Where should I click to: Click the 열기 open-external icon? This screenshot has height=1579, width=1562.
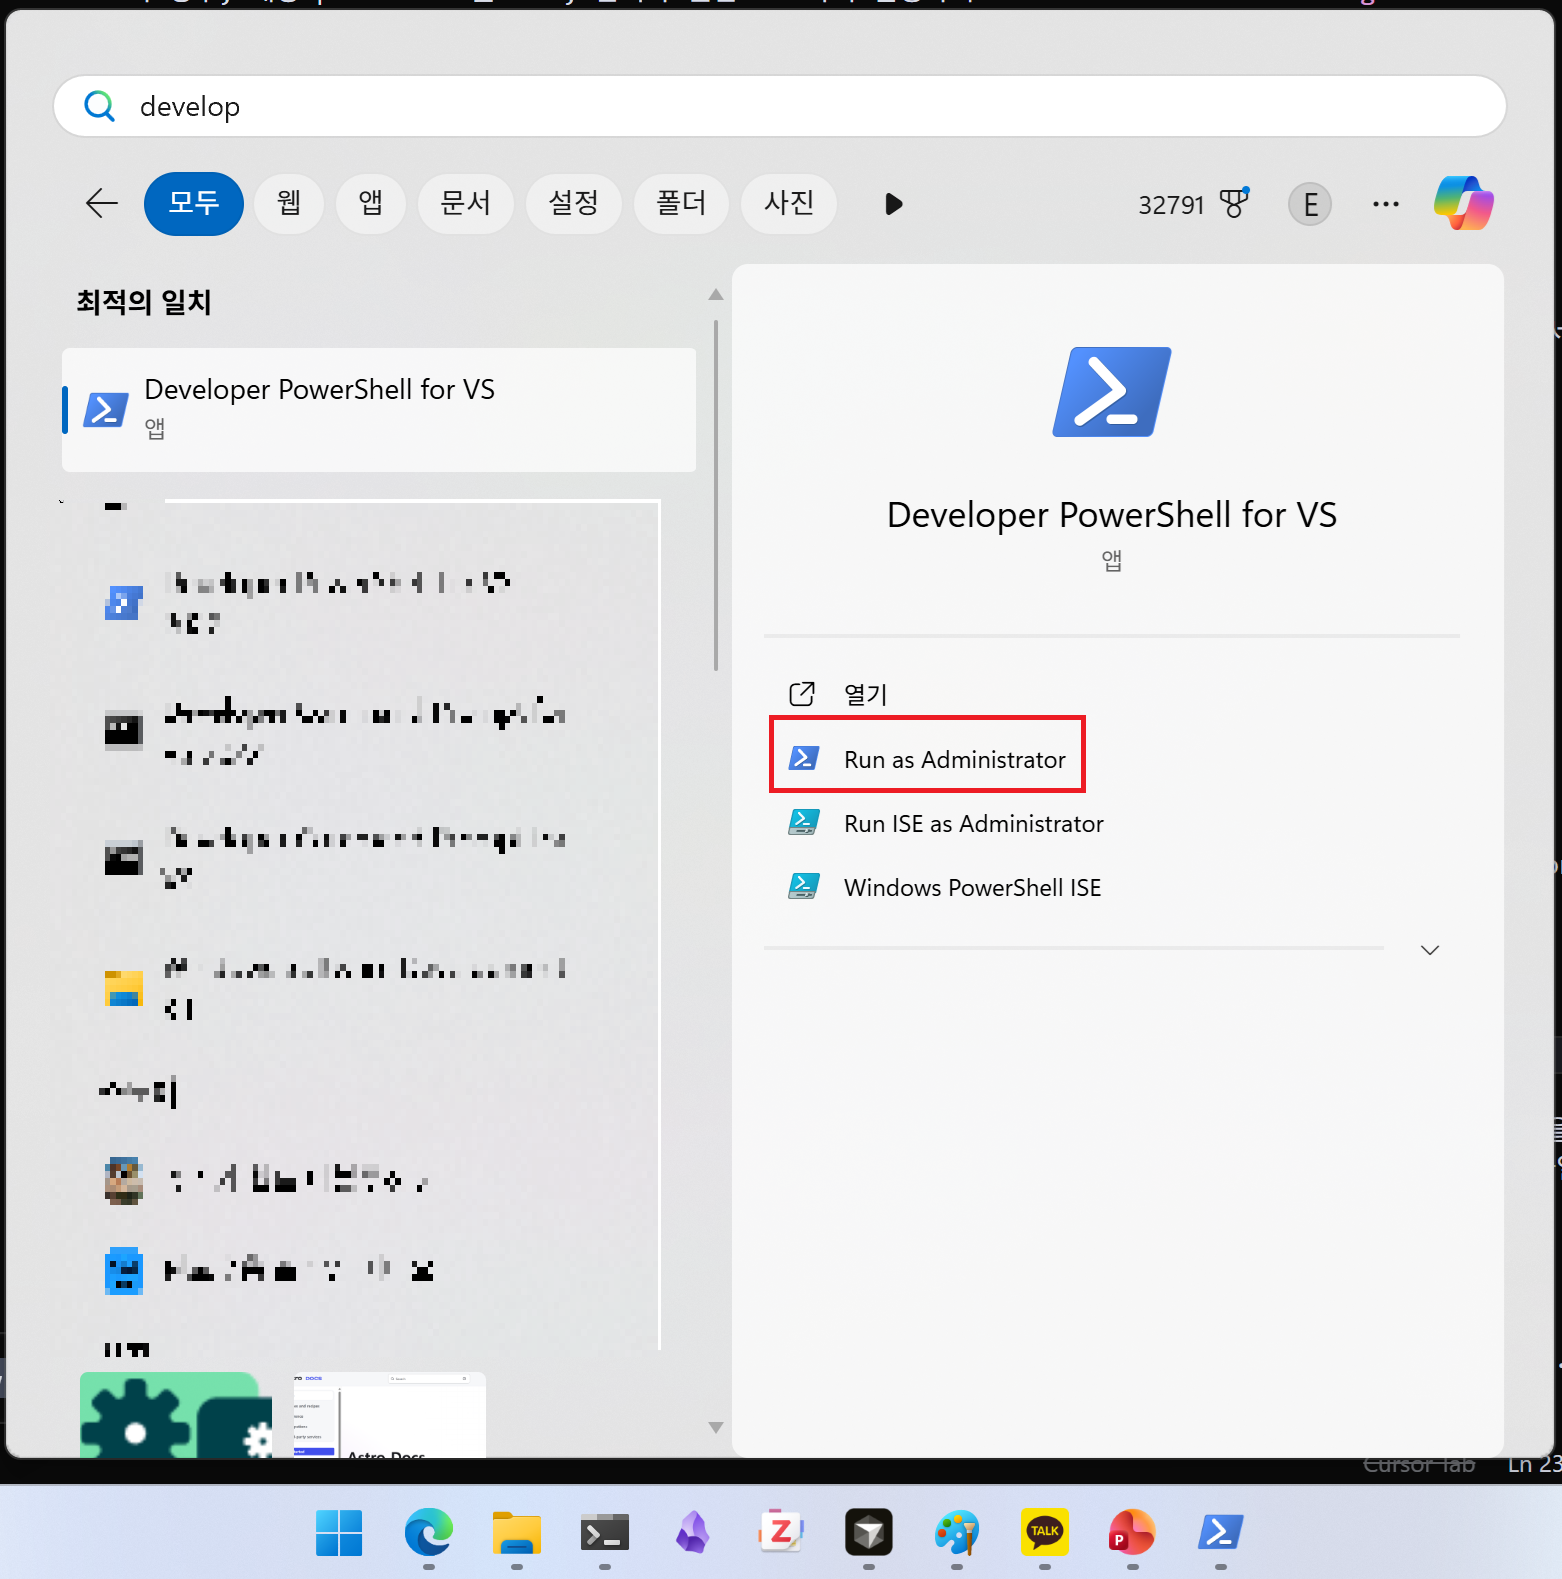click(x=802, y=694)
